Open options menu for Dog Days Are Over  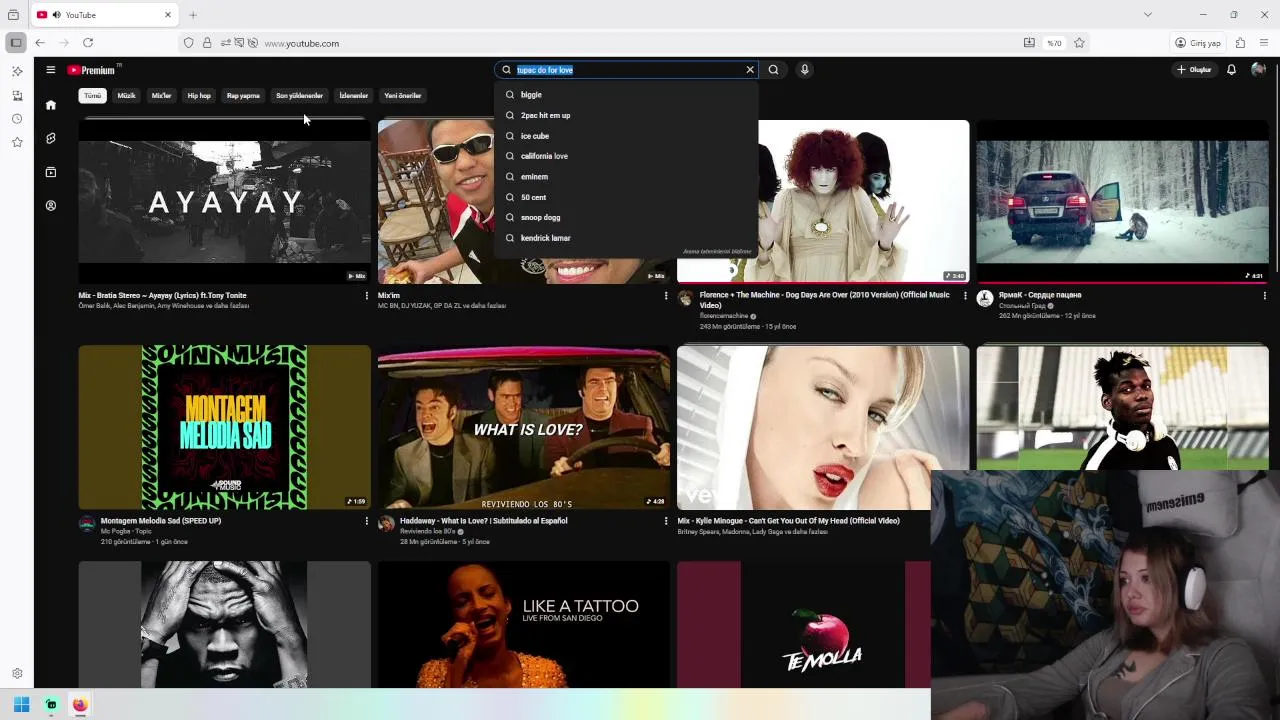[965, 296]
